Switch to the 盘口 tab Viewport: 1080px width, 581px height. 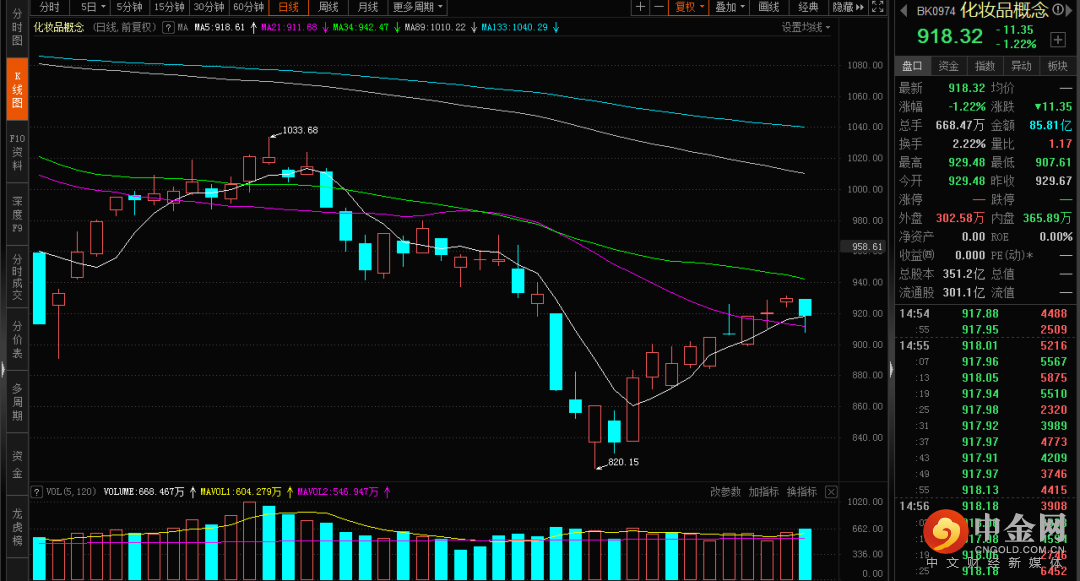pyautogui.click(x=913, y=66)
